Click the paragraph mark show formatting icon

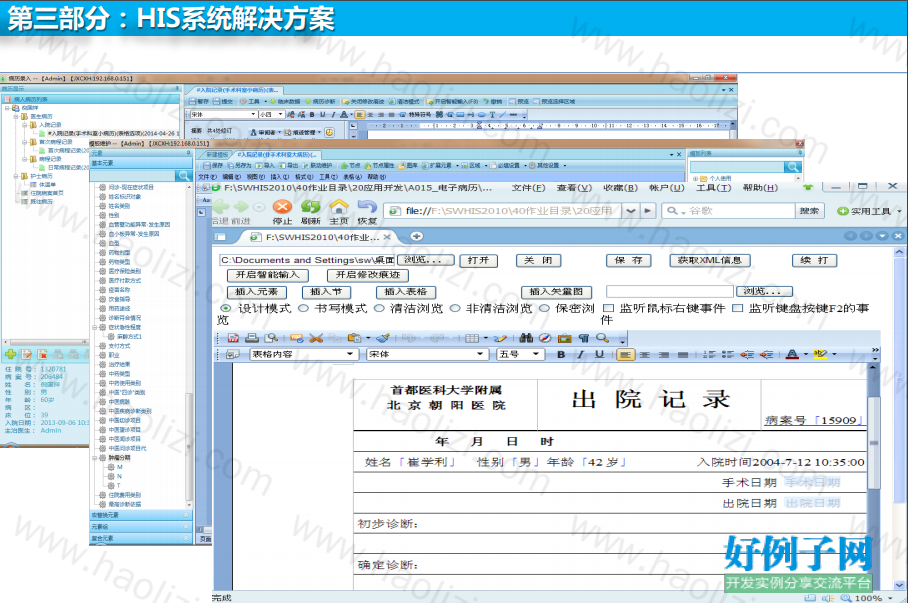[584, 338]
